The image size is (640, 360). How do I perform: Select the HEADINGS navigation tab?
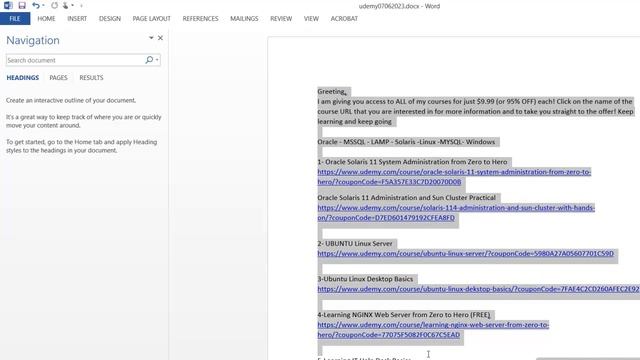click(x=23, y=78)
